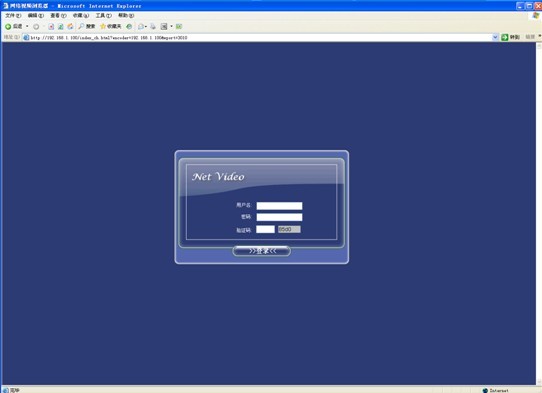Open the Tools menu
Viewport: 542px width, 393px height.
(103, 16)
